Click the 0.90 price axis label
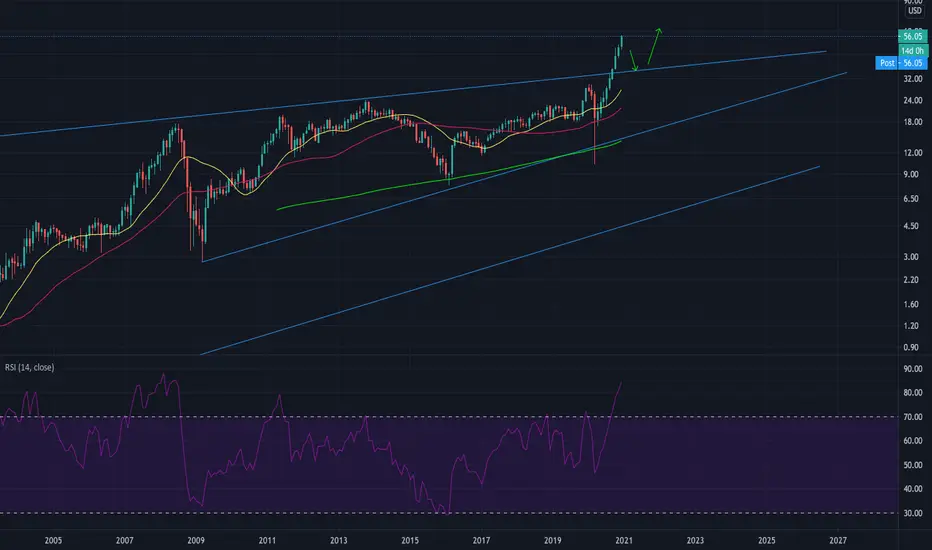 tap(913, 347)
